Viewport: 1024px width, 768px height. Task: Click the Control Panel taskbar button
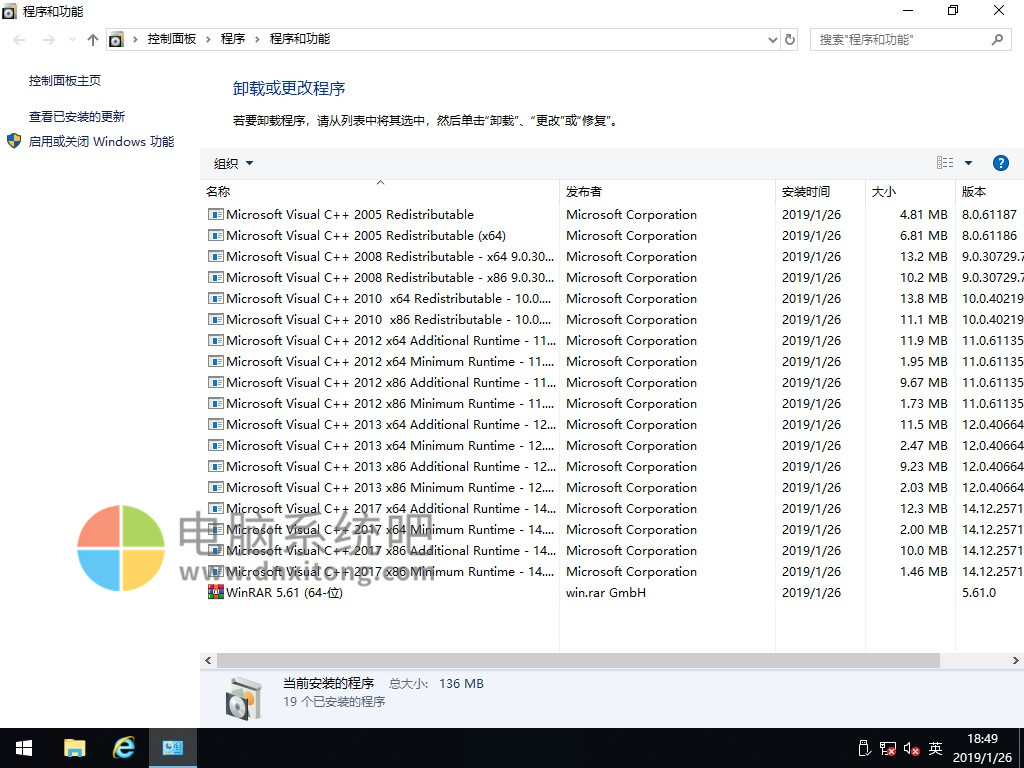point(172,748)
